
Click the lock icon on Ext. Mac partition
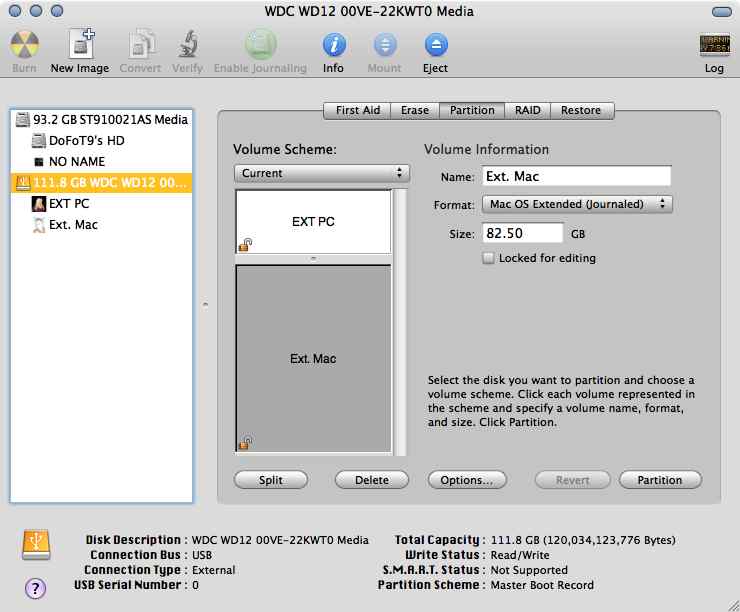point(245,442)
